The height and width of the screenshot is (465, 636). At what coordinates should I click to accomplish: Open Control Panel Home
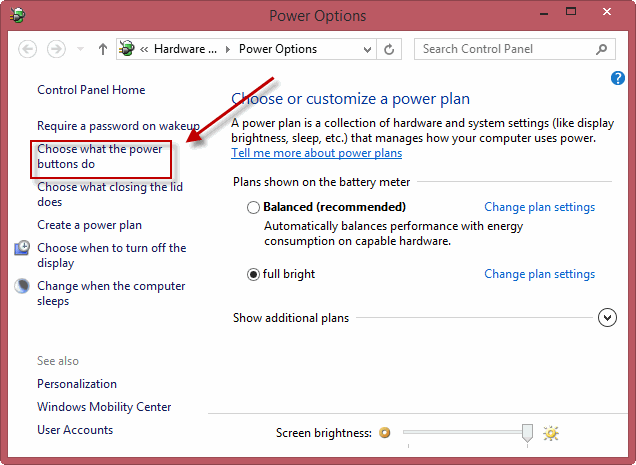91,90
